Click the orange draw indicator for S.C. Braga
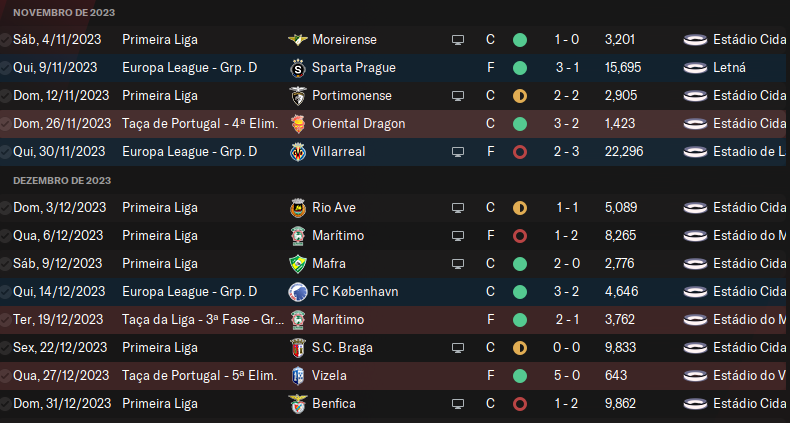This screenshot has width=790, height=423. [x=520, y=348]
